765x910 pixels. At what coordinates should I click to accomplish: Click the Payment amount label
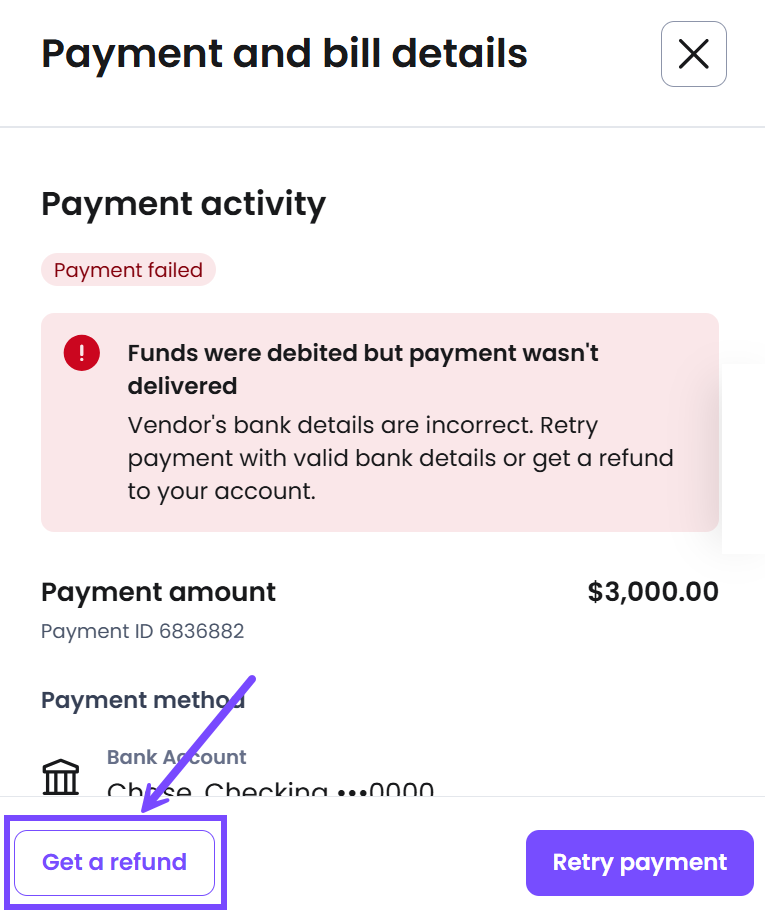[x=158, y=592]
